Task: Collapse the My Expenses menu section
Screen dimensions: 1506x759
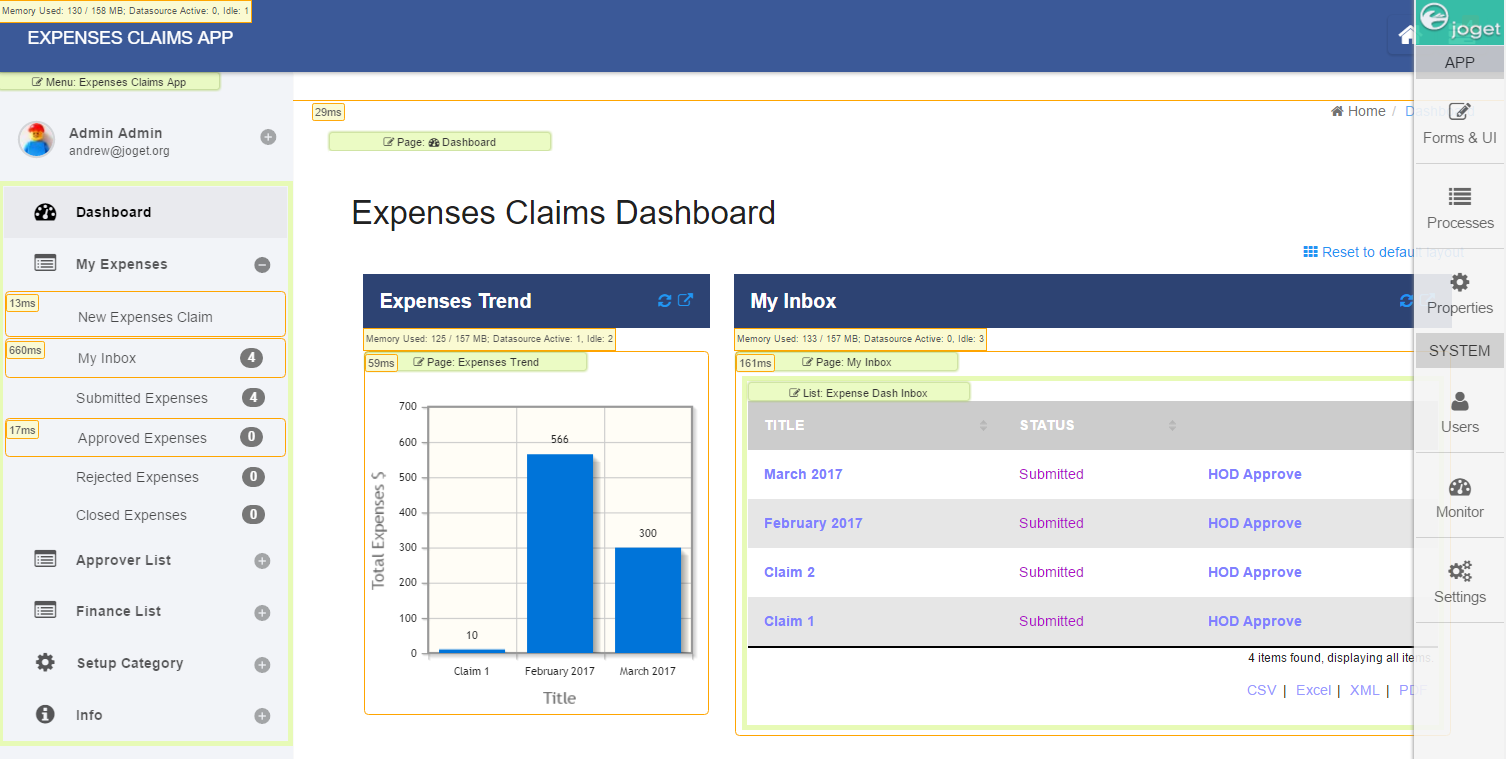Action: tap(262, 265)
